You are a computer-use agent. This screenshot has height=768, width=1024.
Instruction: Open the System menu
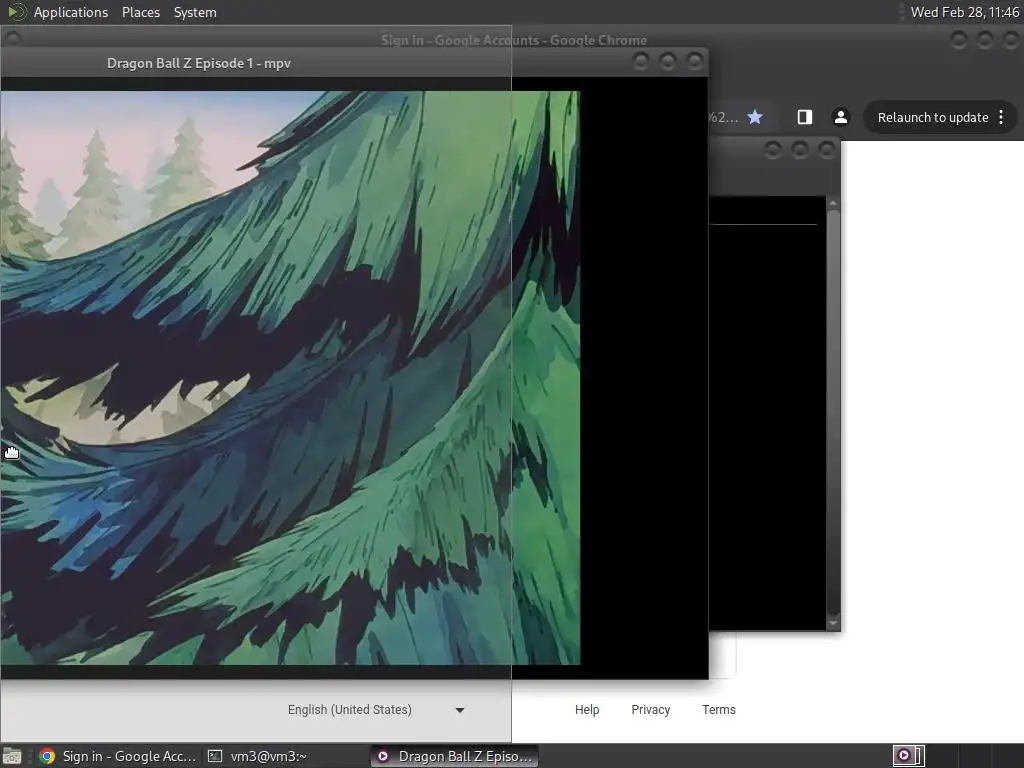[195, 12]
